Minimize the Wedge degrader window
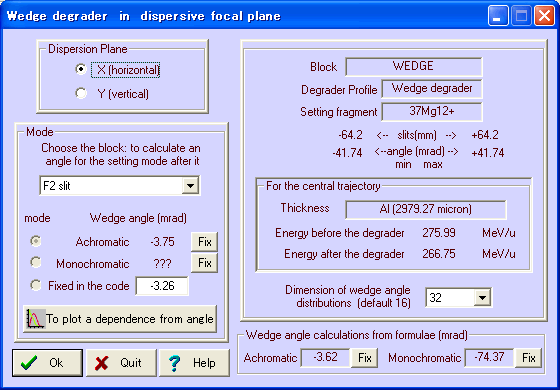Image resolution: width=560 pixels, height=390 pixels. pyautogui.click(x=498, y=16)
